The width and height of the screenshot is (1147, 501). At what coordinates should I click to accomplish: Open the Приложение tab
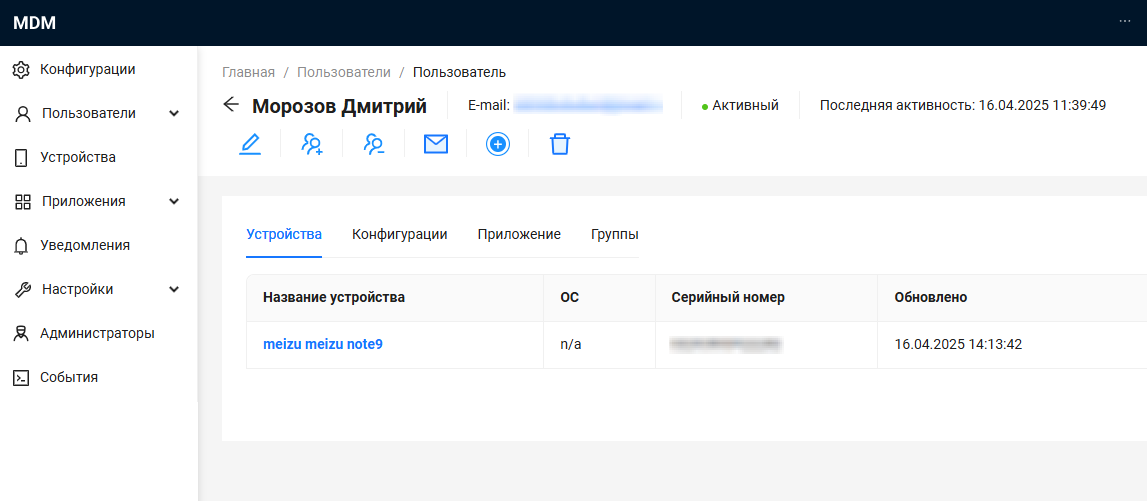pyautogui.click(x=519, y=234)
